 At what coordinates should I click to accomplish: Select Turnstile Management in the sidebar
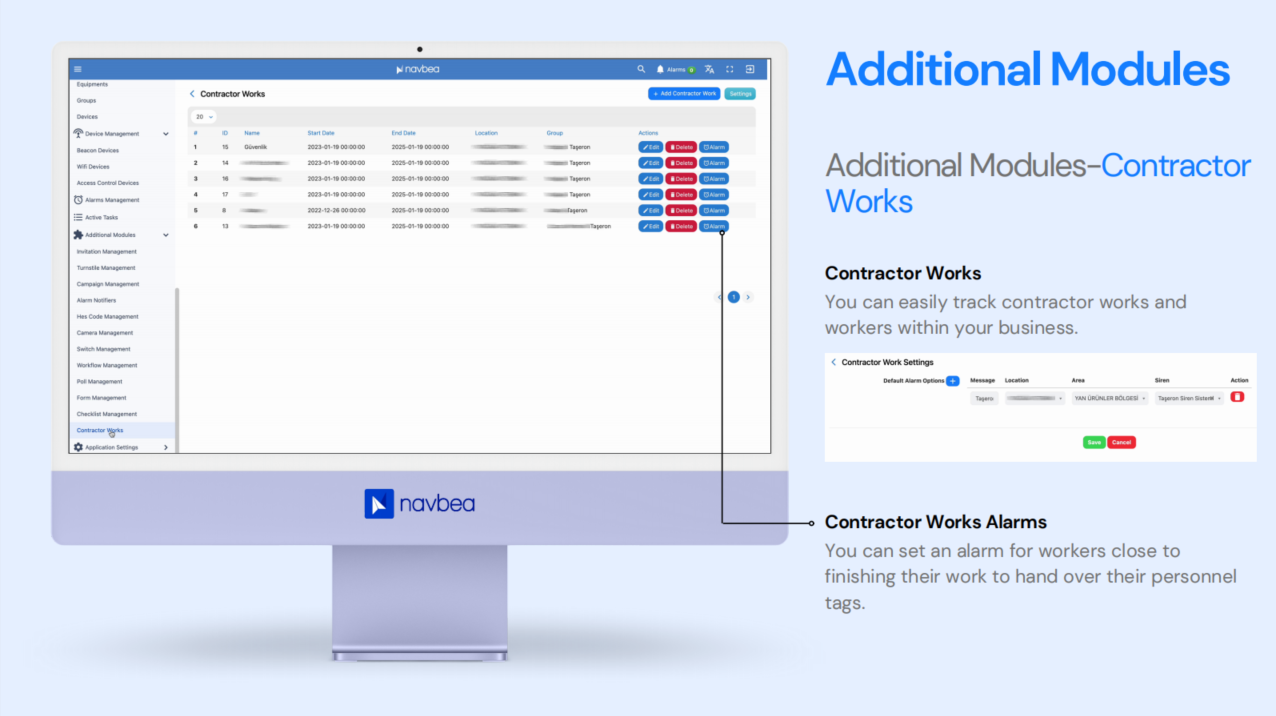tap(106, 268)
